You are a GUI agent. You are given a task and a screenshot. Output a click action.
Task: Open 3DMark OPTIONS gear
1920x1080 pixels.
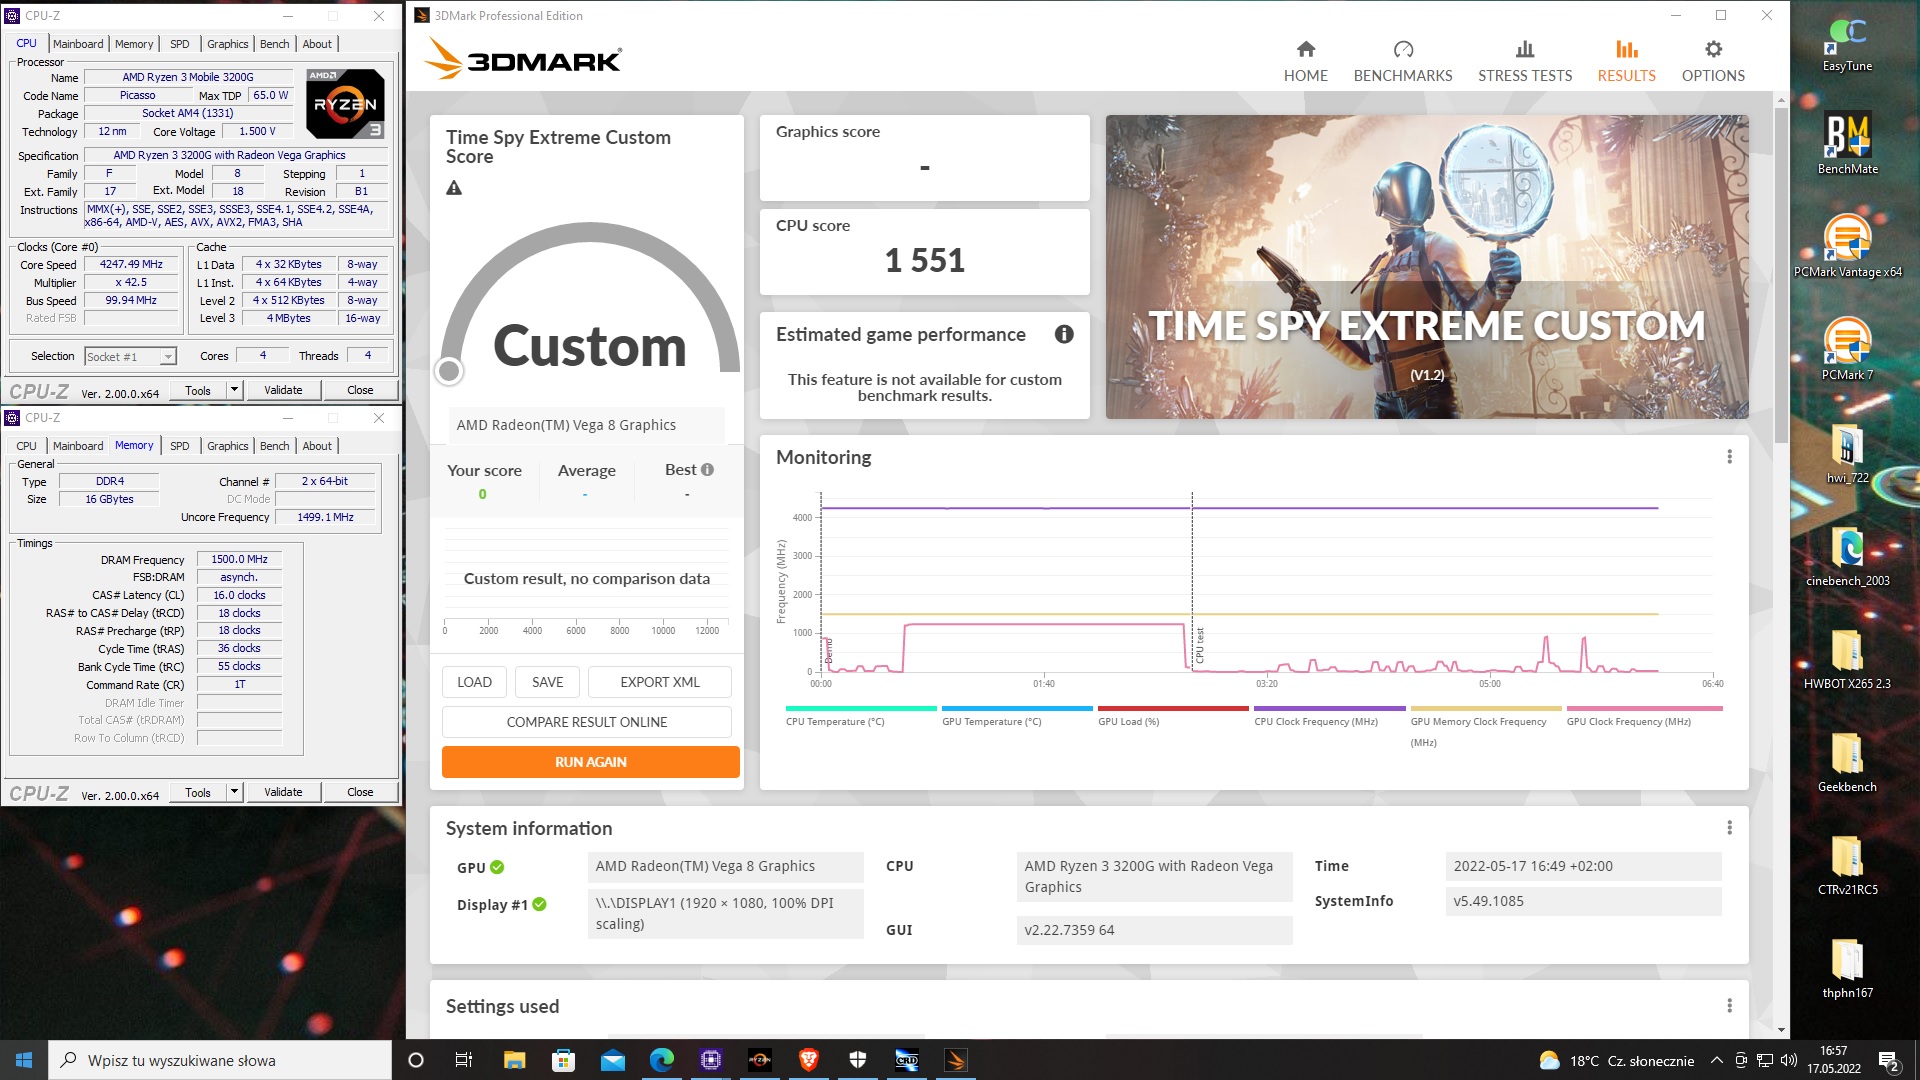[1712, 62]
